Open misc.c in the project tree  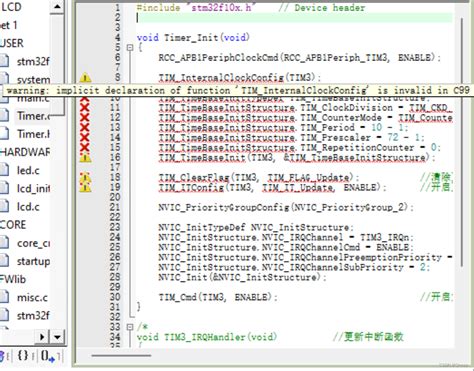32,297
